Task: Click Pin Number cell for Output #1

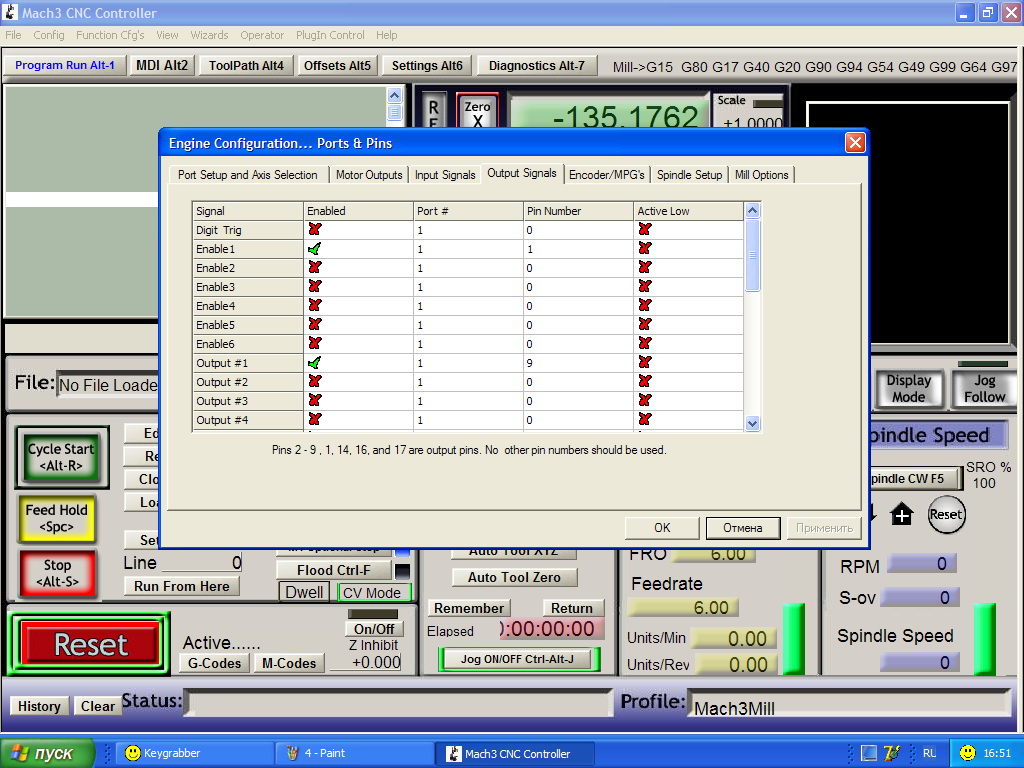Action: [x=578, y=362]
